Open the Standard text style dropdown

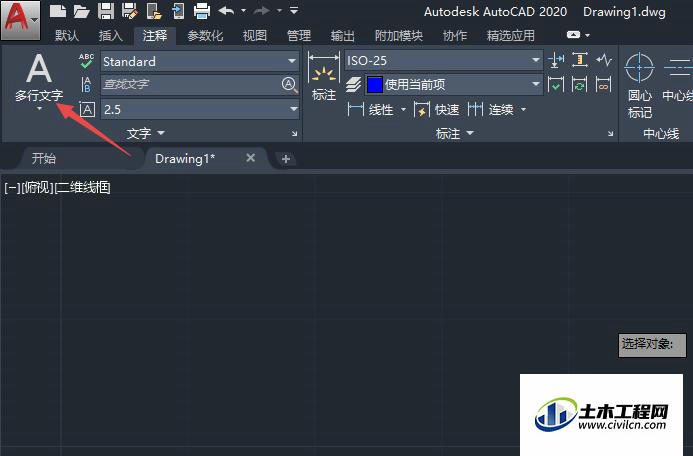pyautogui.click(x=200, y=61)
